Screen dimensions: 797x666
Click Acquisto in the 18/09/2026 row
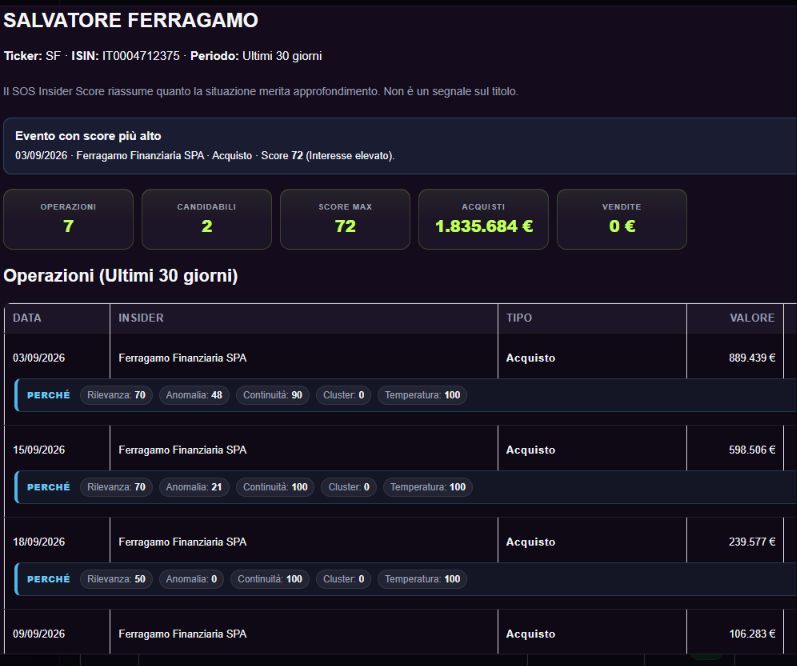coord(530,542)
